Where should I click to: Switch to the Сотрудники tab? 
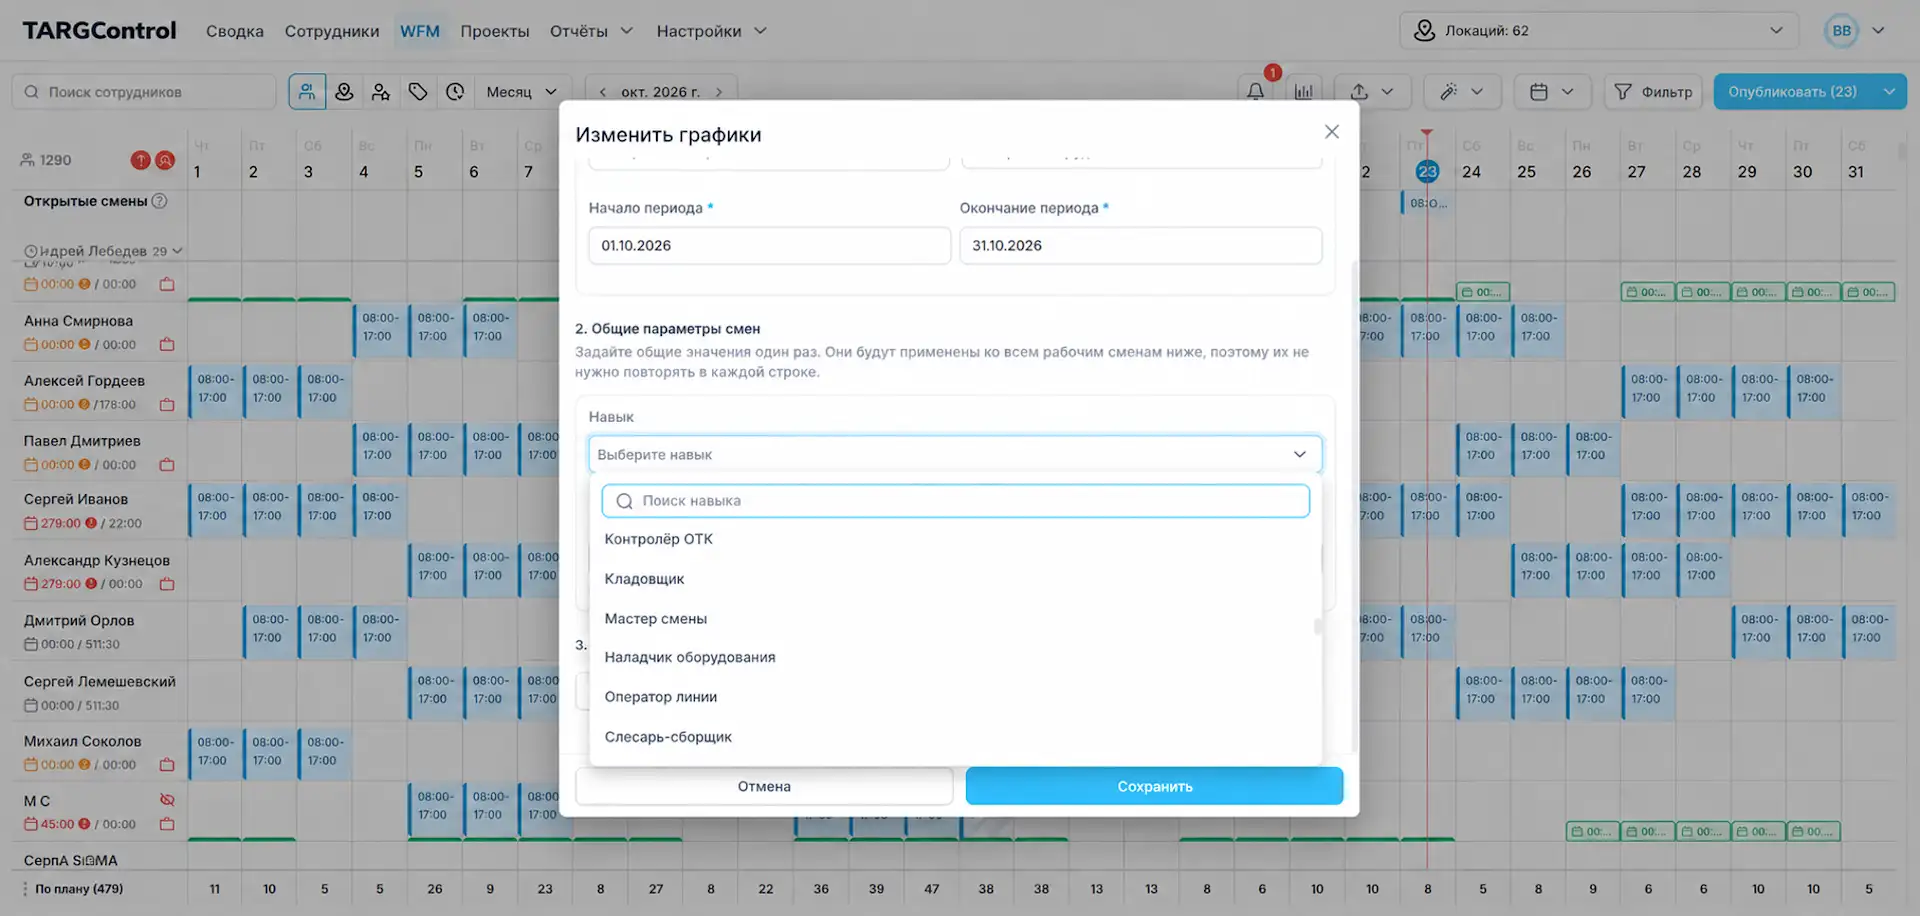point(332,31)
